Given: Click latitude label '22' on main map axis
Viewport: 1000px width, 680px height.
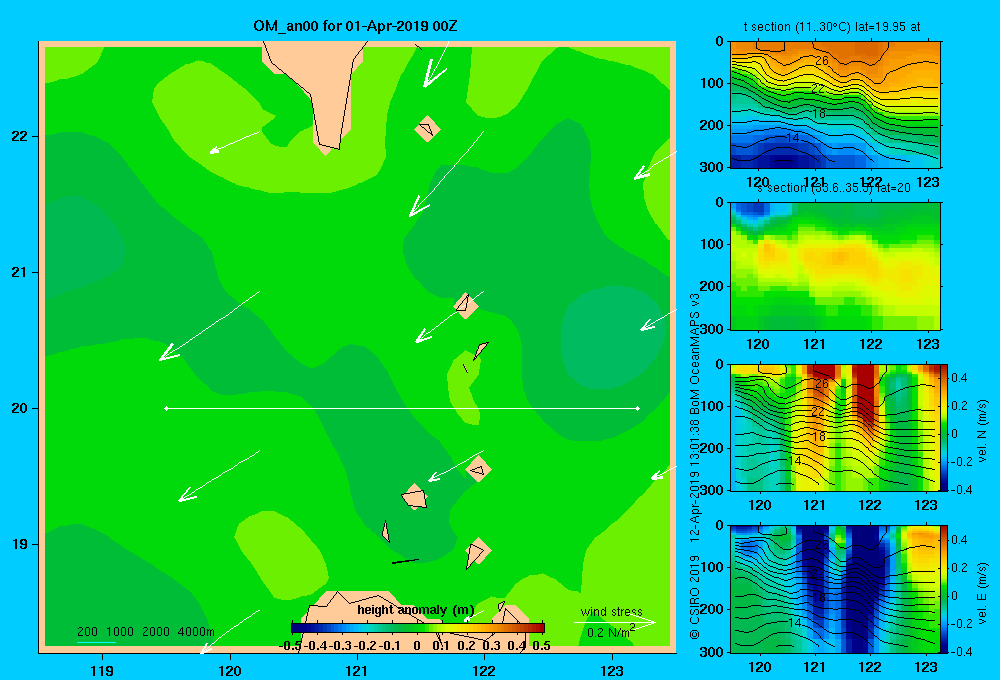Looking at the screenshot, I should (x=19, y=136).
